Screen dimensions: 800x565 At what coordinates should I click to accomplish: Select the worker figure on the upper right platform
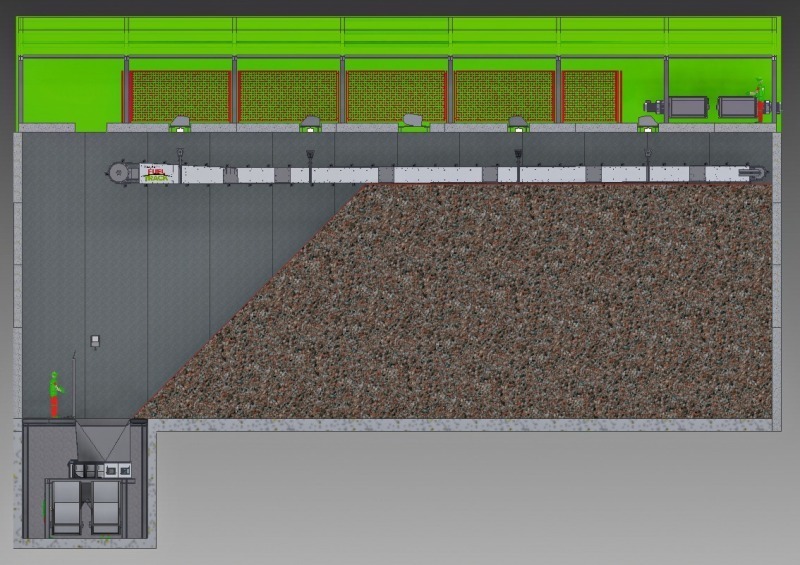pos(760,100)
